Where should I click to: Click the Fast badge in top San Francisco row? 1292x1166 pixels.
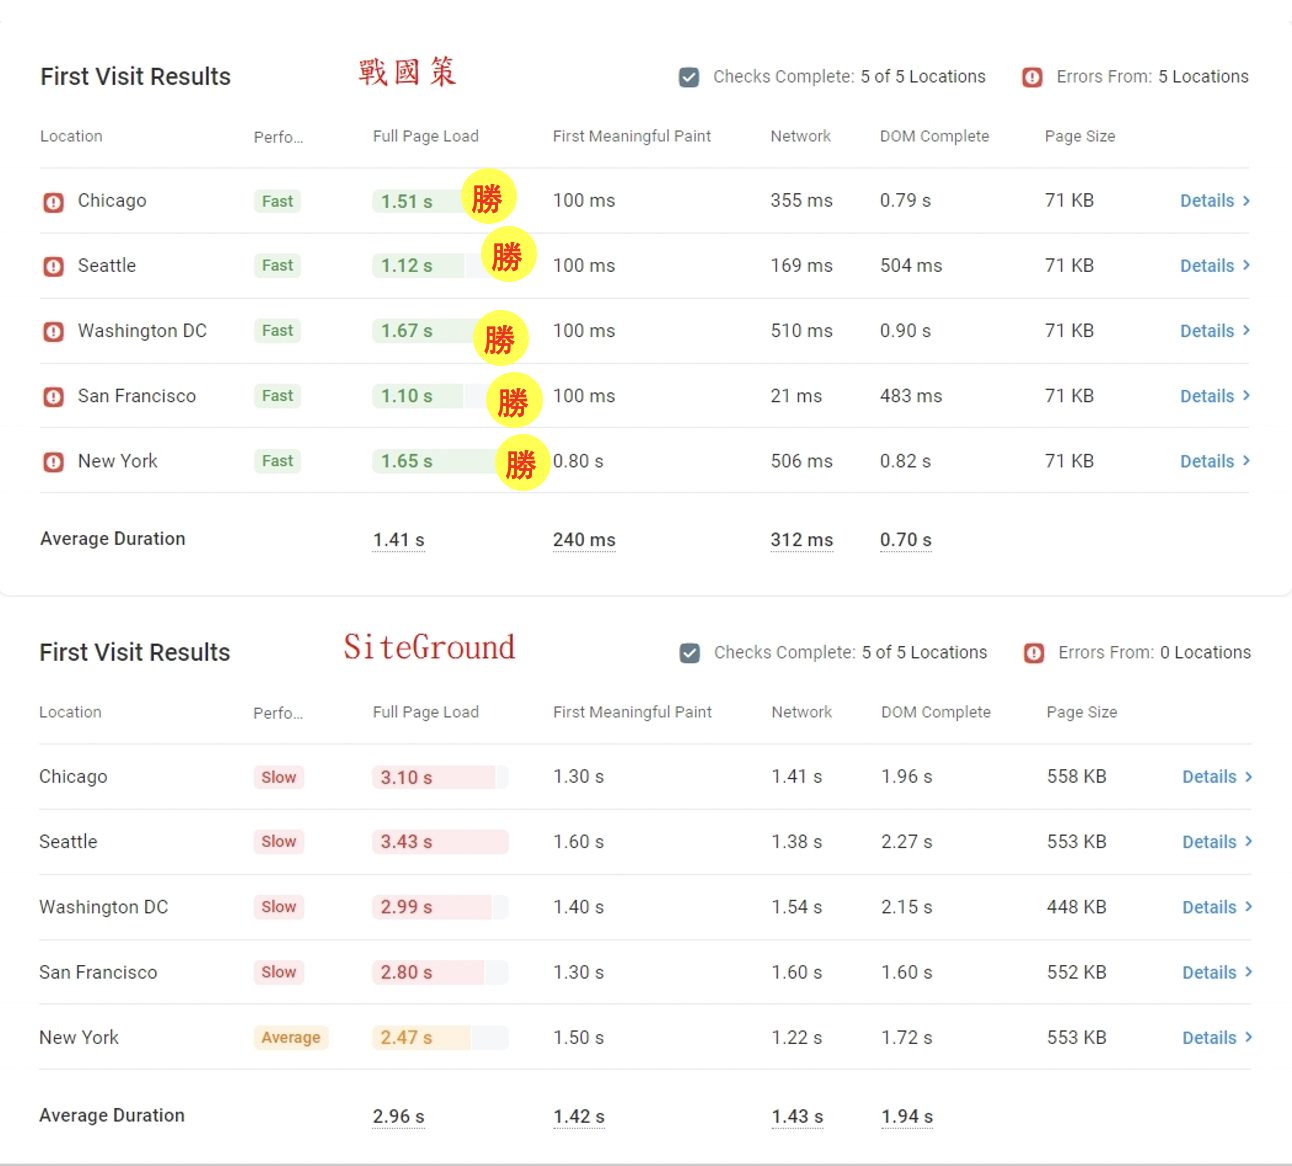(x=277, y=396)
